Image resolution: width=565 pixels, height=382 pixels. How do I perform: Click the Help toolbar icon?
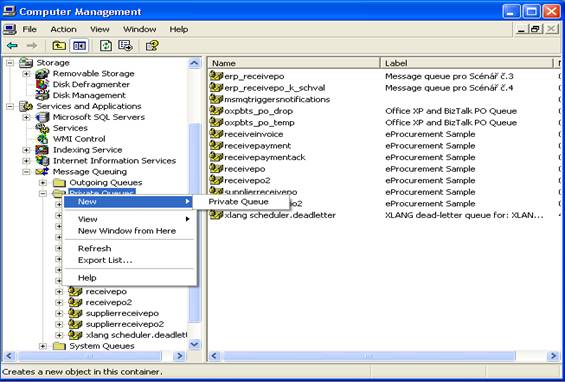click(x=152, y=46)
